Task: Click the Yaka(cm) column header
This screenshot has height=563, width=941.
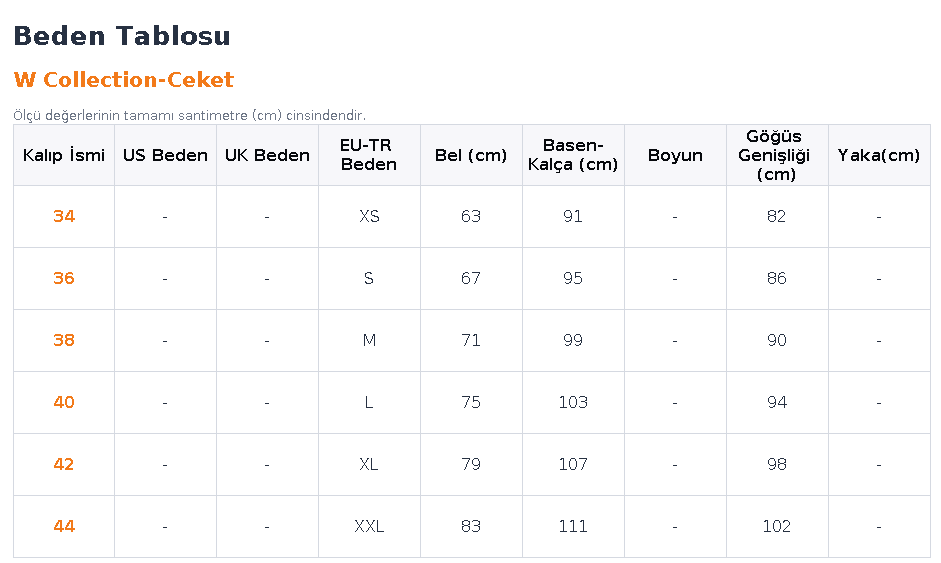Action: click(879, 155)
